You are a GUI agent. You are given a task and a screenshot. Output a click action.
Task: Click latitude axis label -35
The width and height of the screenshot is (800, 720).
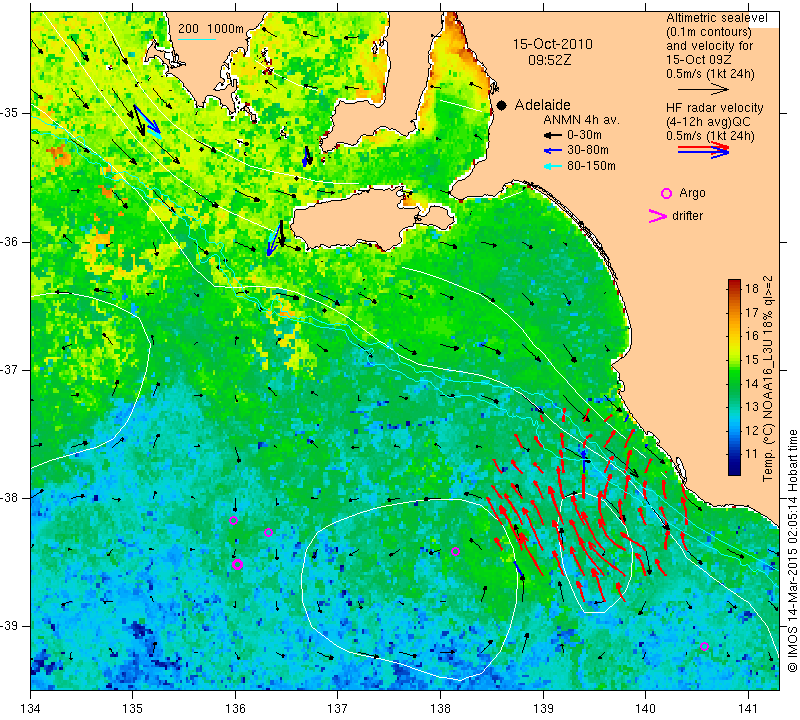point(10,113)
